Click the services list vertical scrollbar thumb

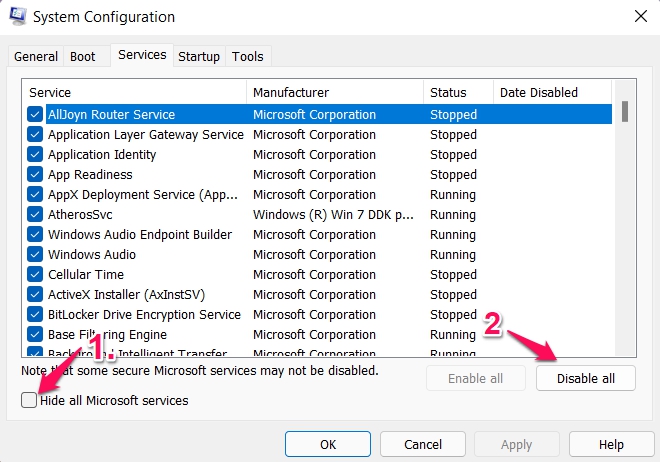tap(625, 111)
